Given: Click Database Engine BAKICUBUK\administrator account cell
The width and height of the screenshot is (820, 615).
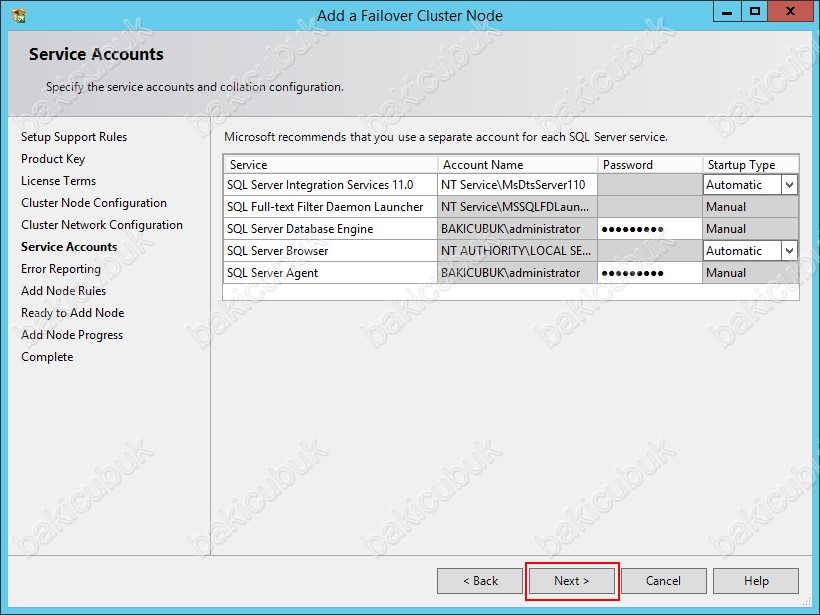Looking at the screenshot, I should tap(517, 229).
